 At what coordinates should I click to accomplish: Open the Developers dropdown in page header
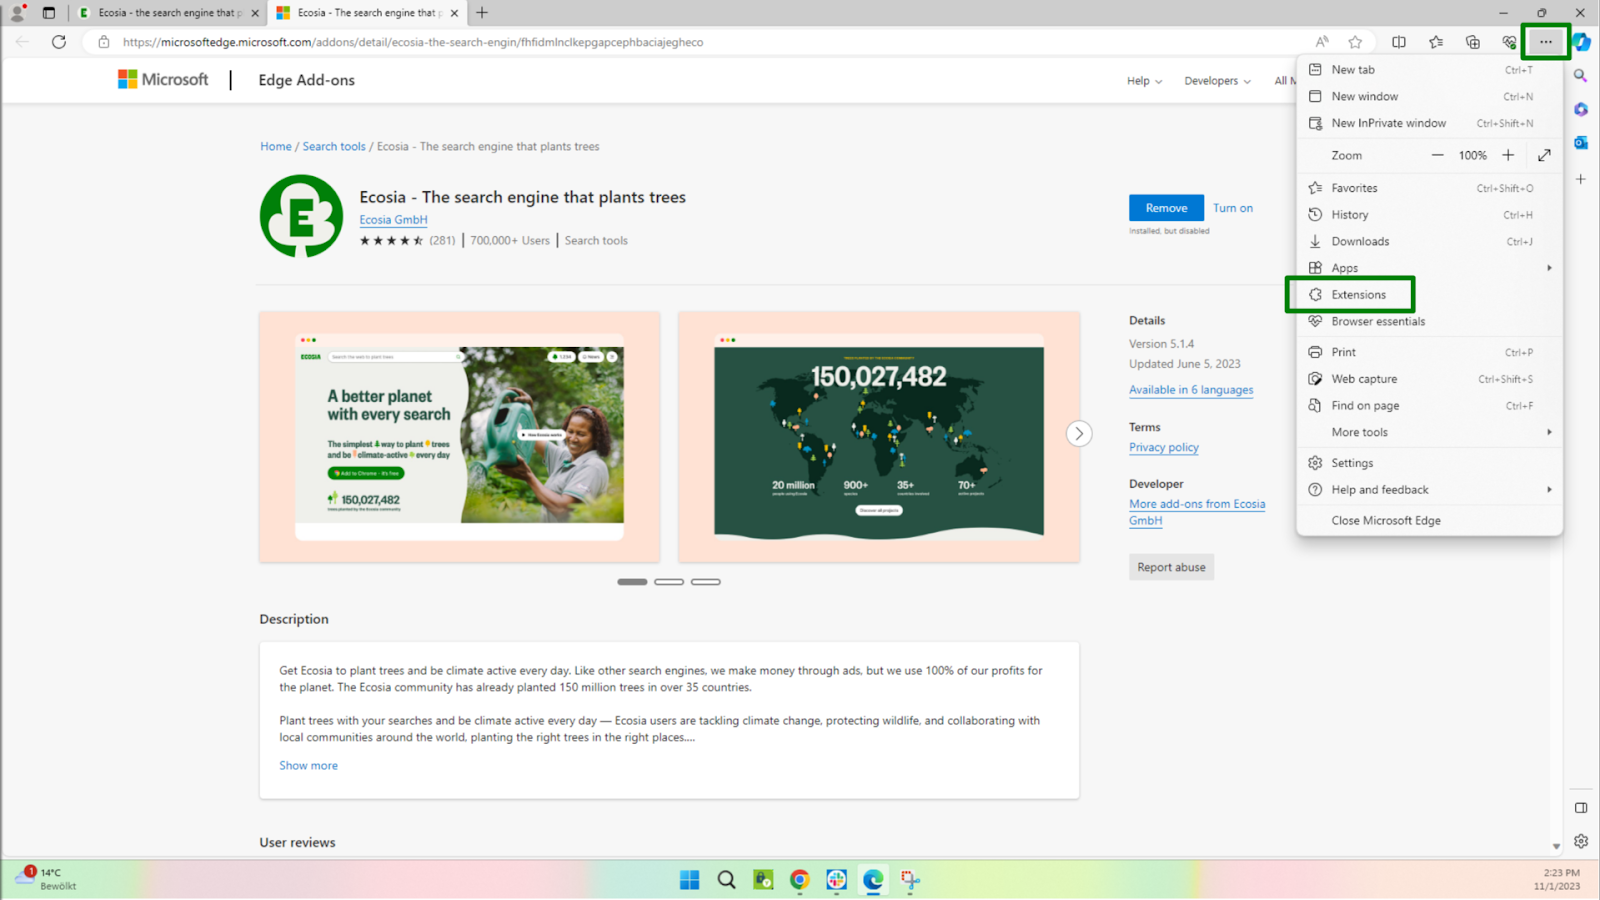(x=1217, y=81)
